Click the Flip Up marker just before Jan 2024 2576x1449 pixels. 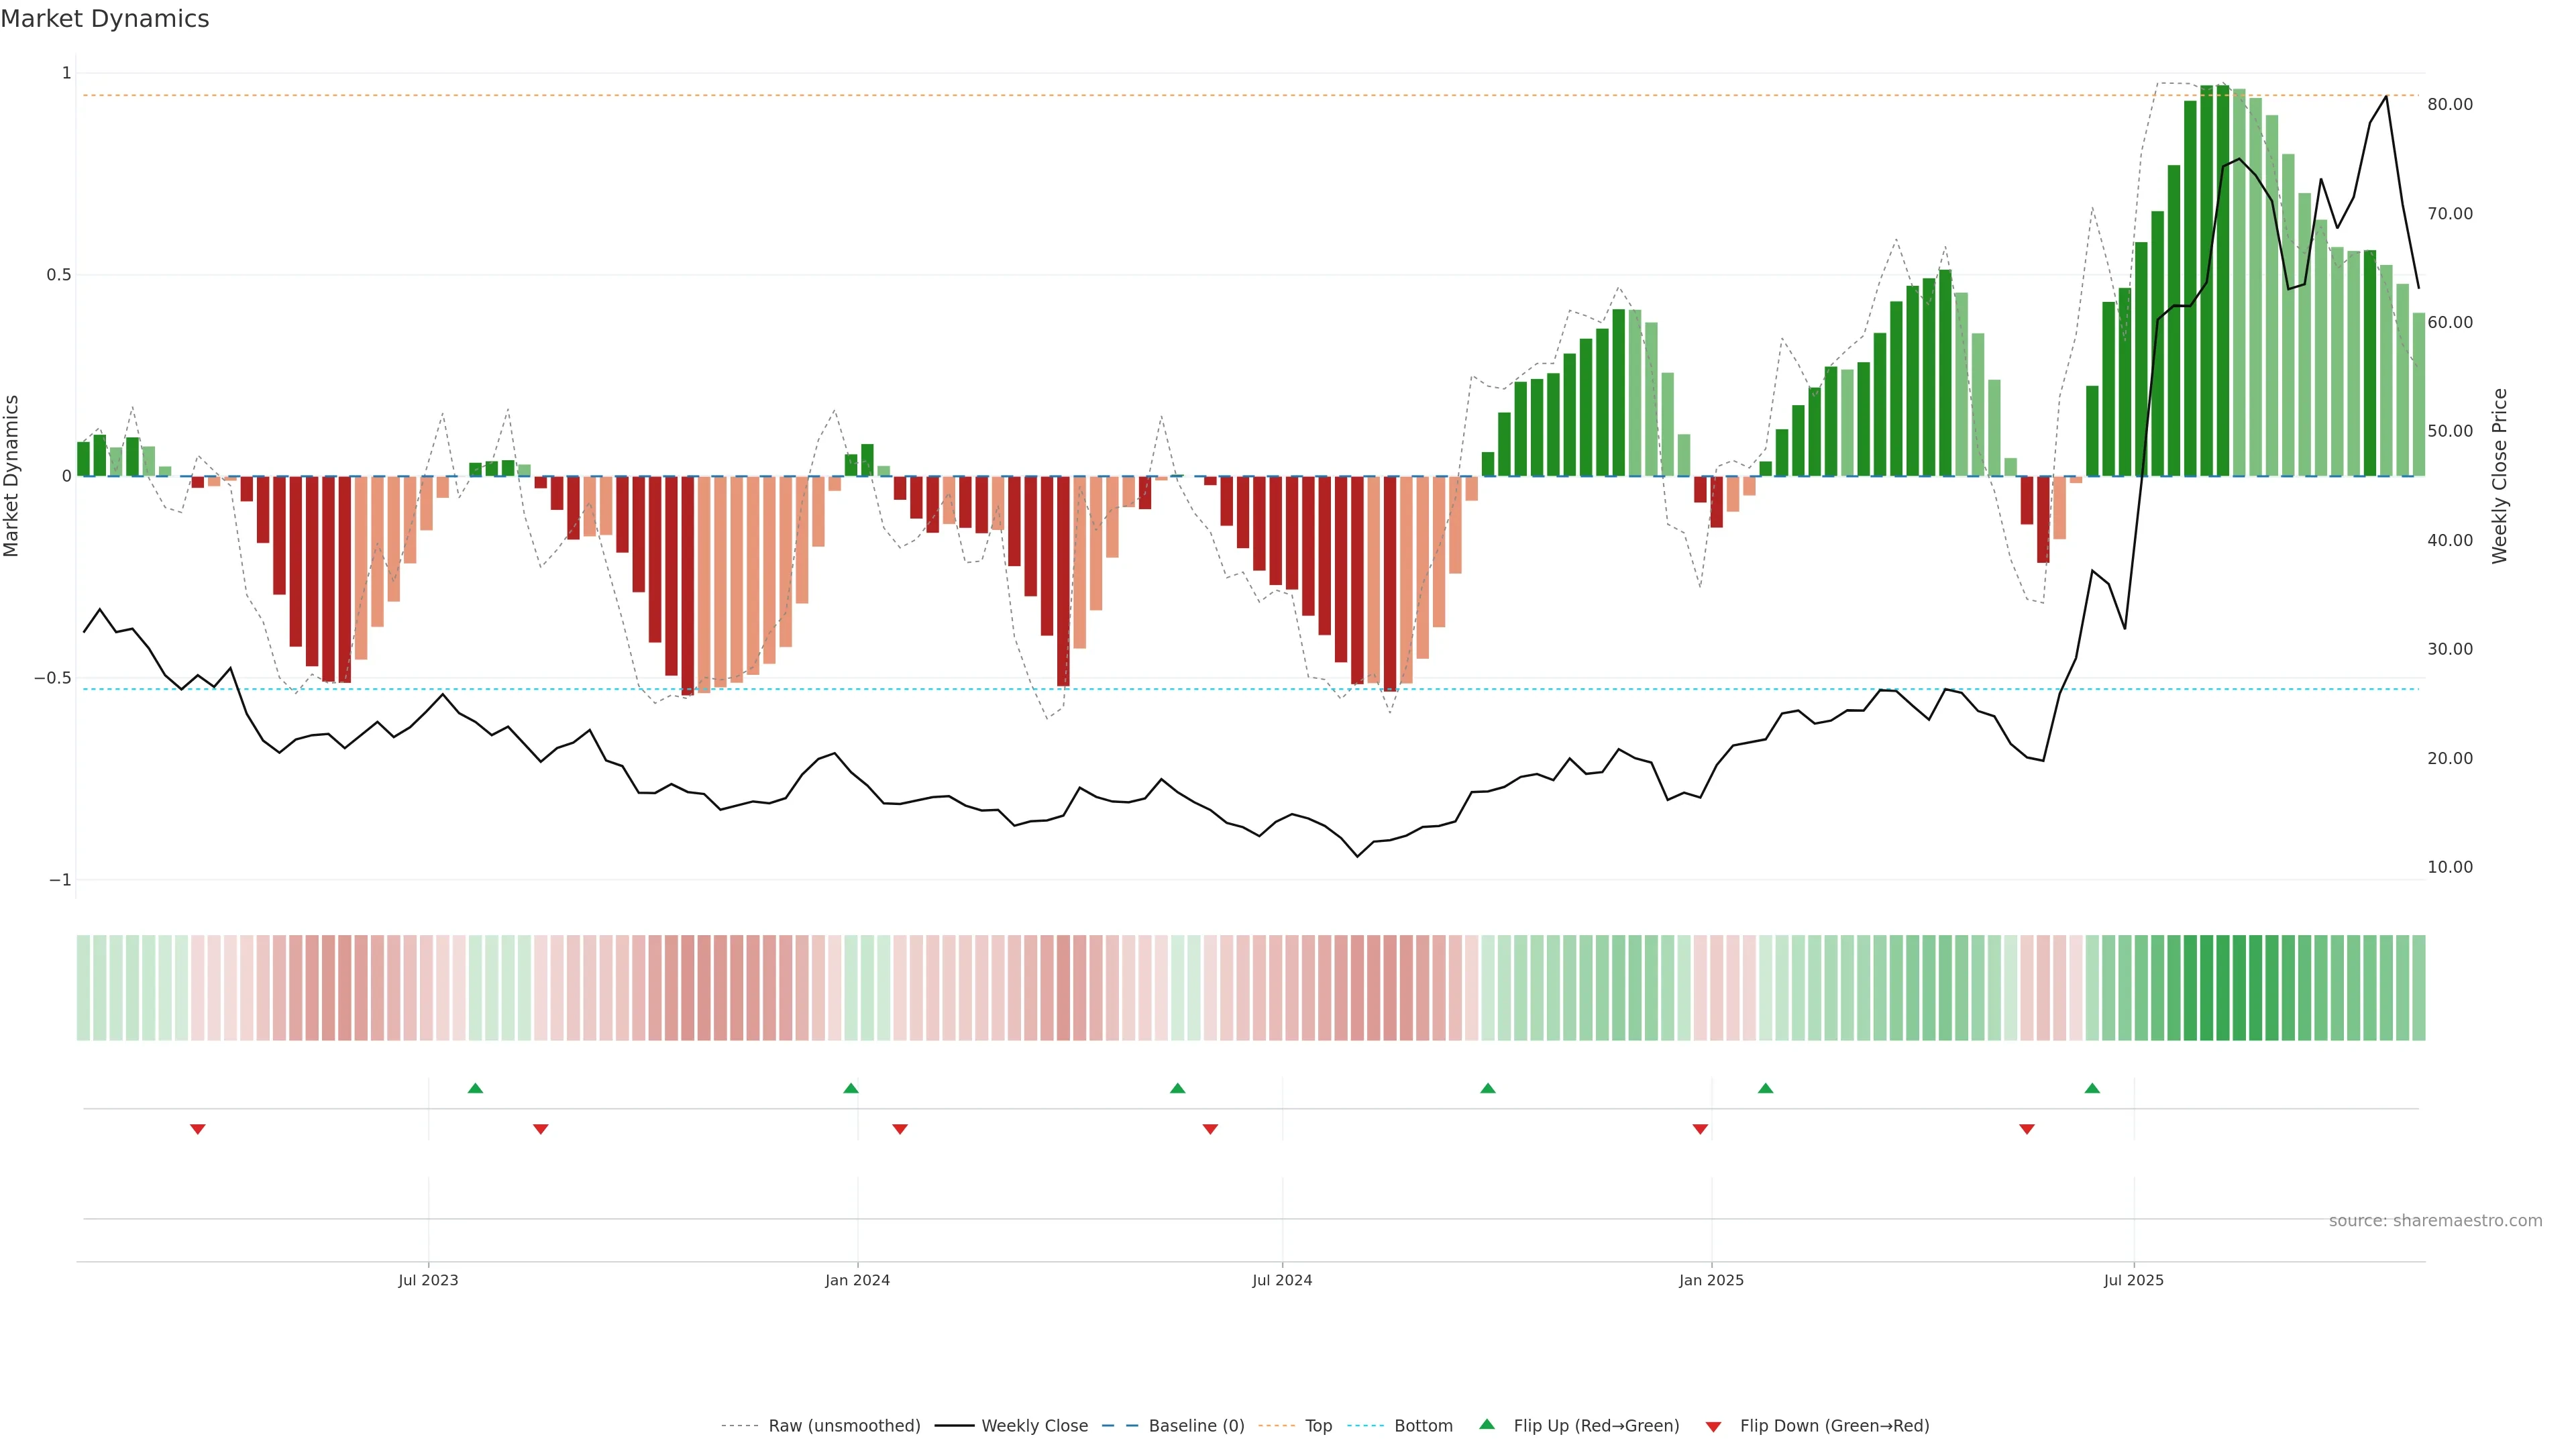[851, 1088]
